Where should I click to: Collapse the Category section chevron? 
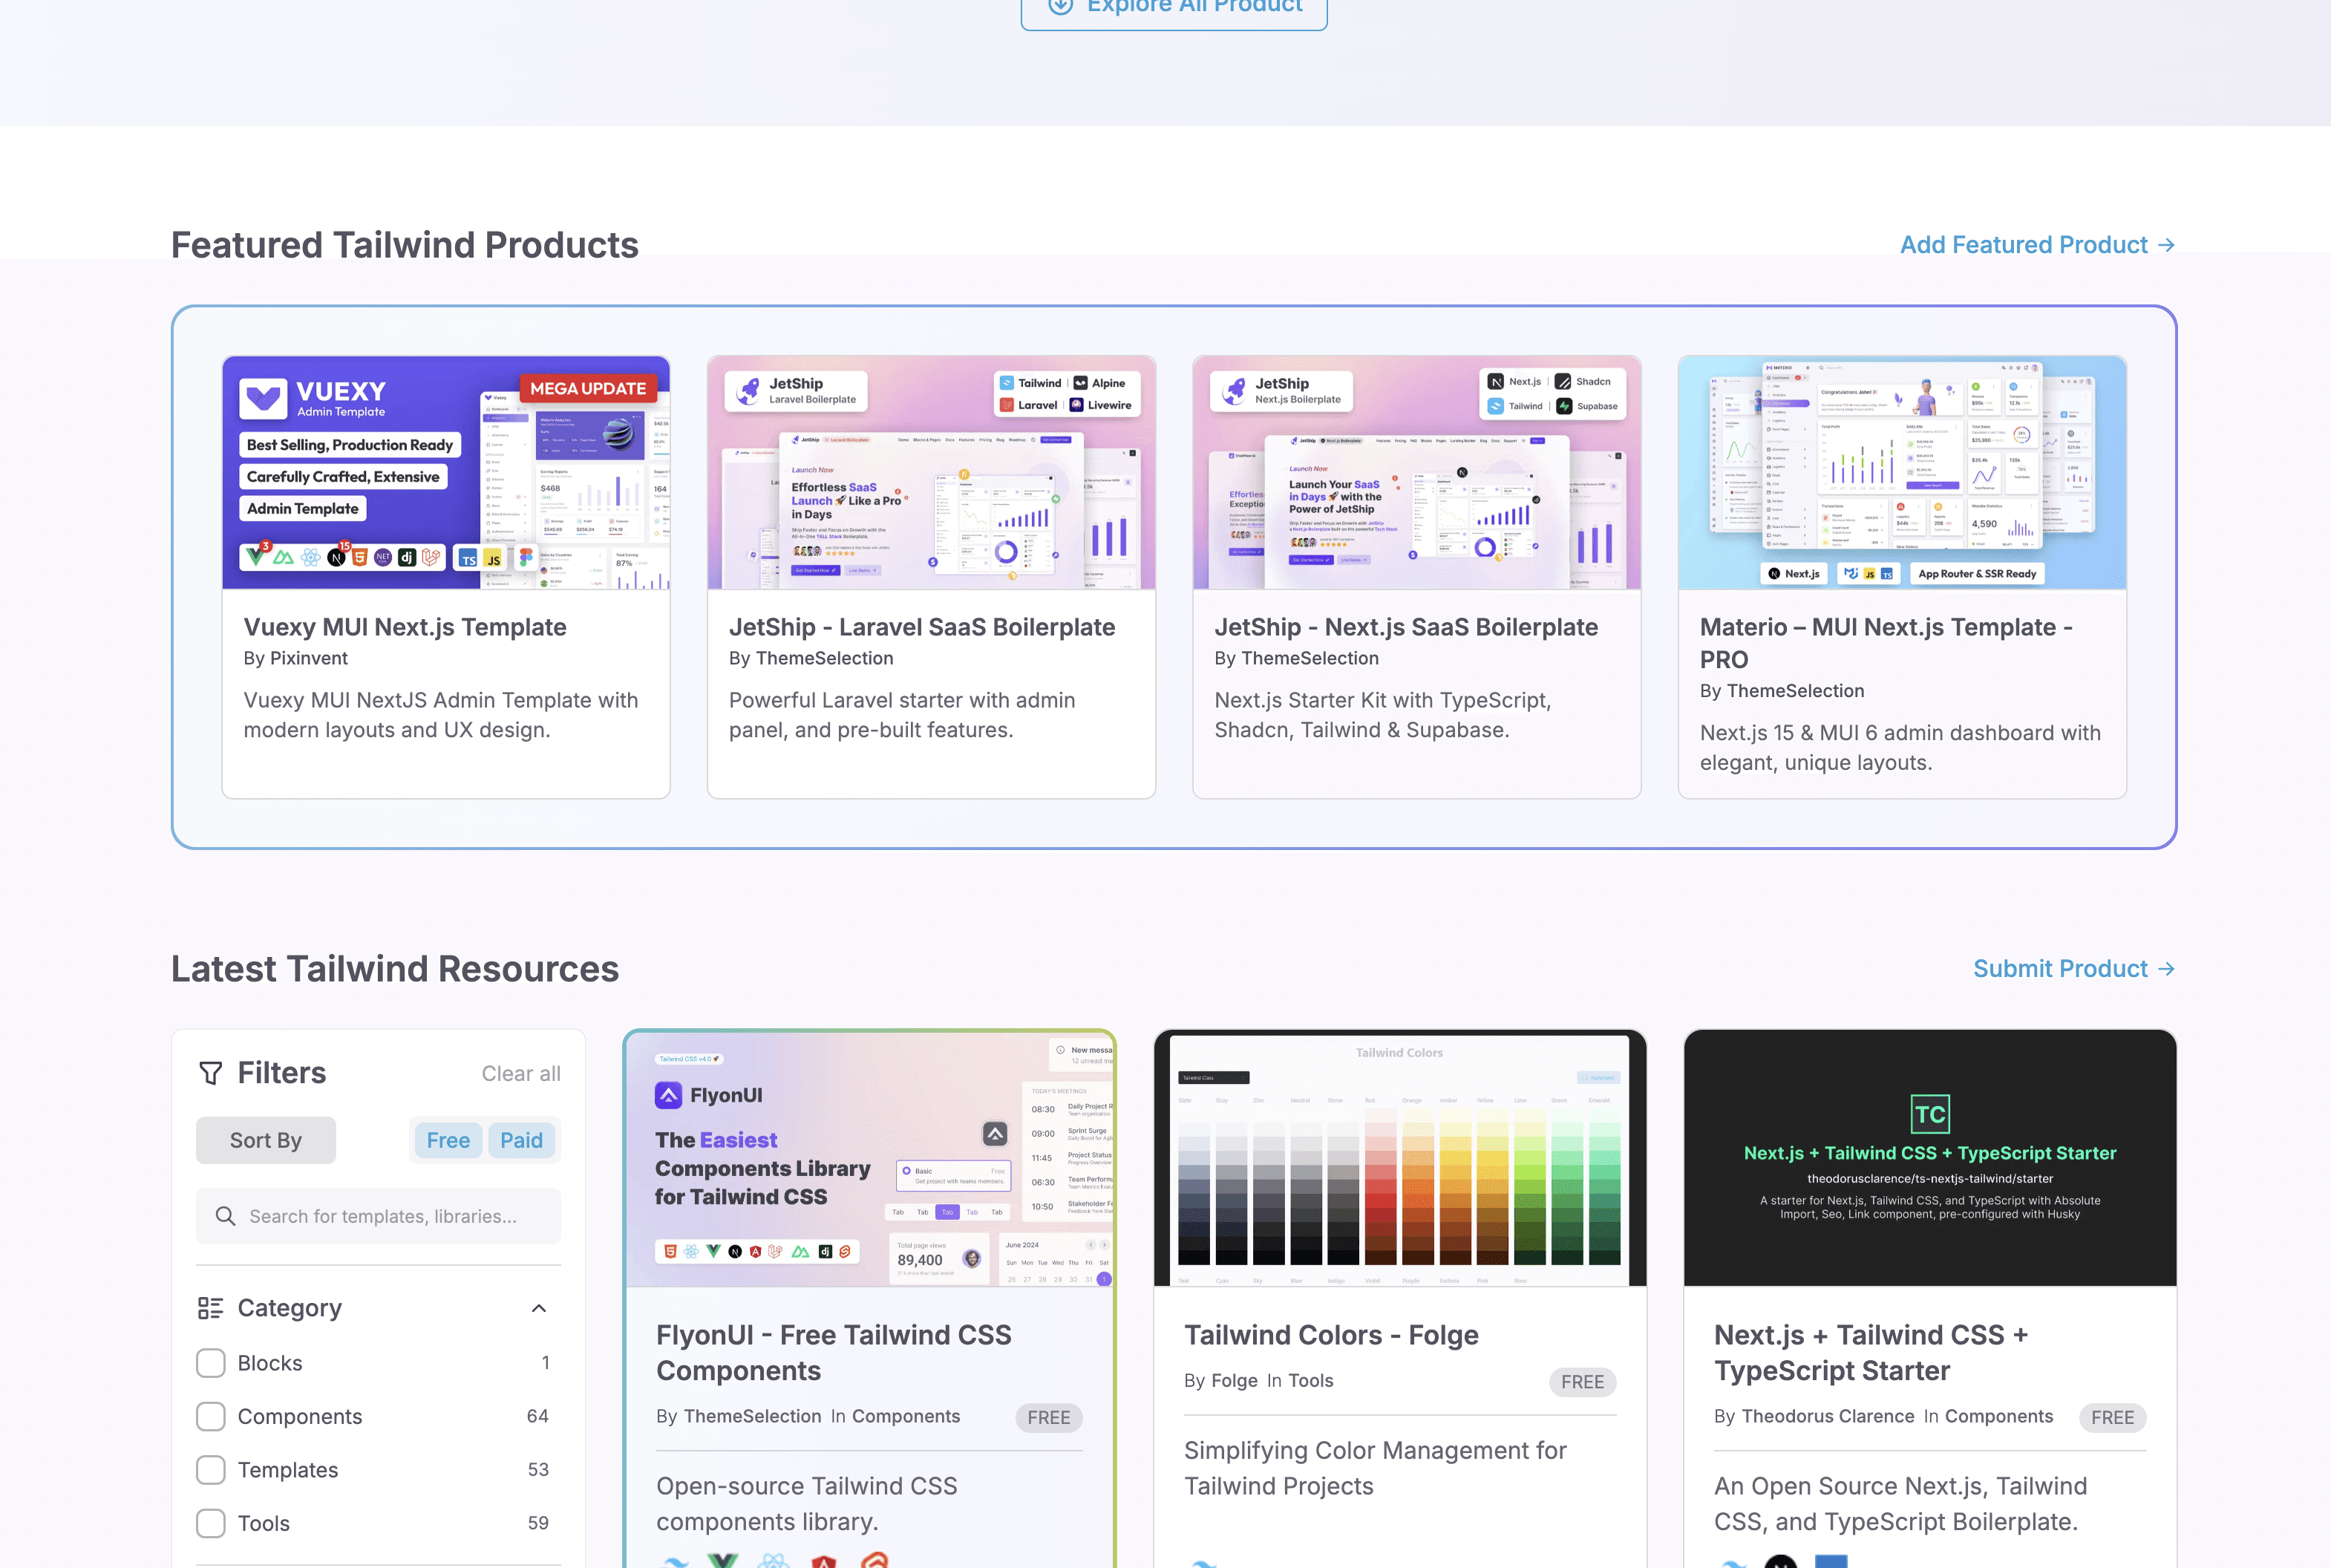point(539,1308)
